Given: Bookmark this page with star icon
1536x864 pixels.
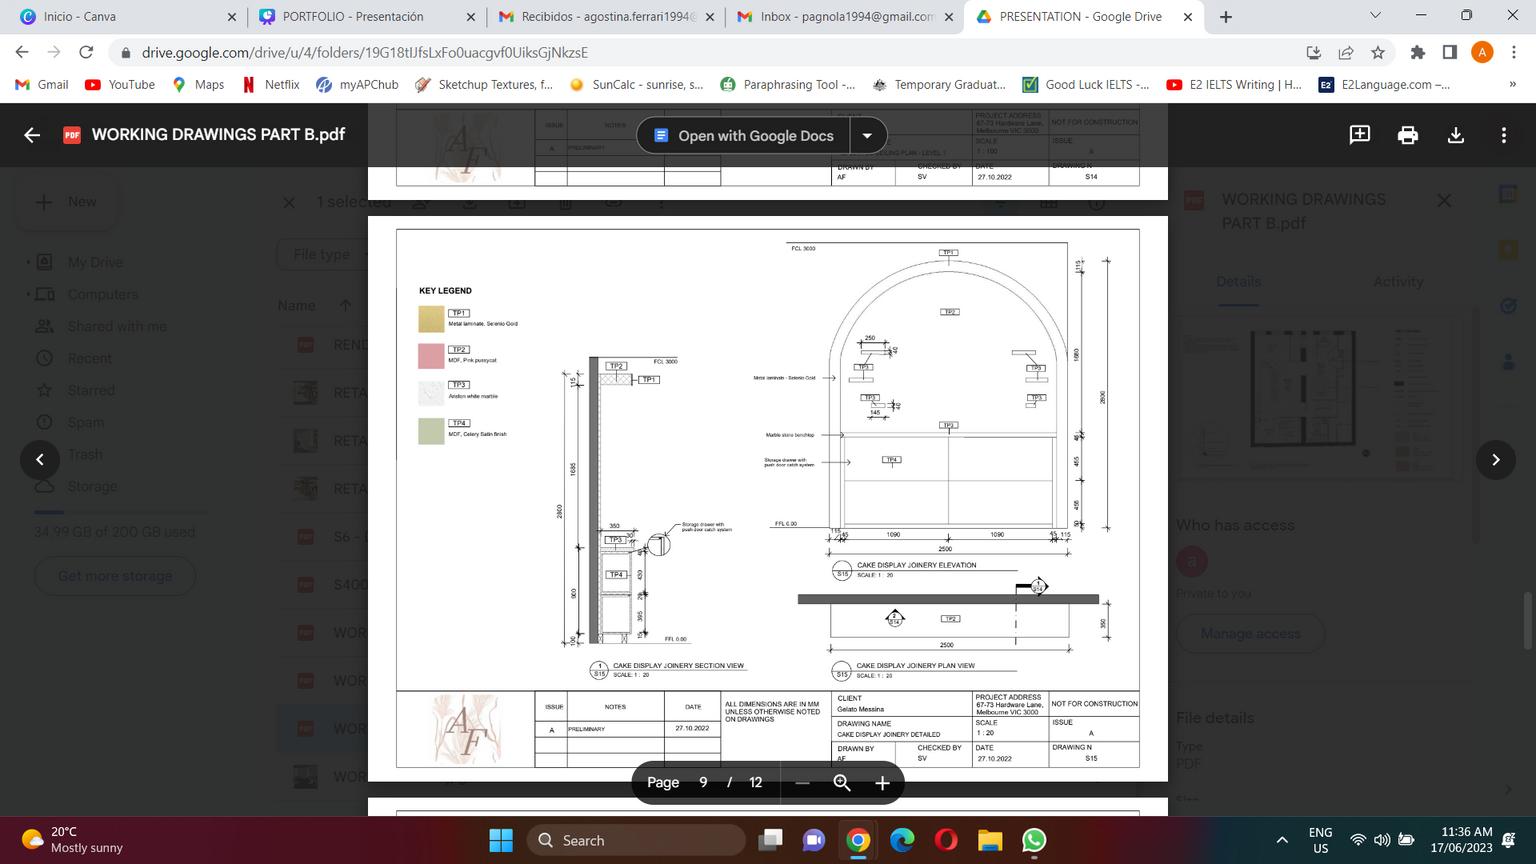Looking at the screenshot, I should [x=1378, y=53].
